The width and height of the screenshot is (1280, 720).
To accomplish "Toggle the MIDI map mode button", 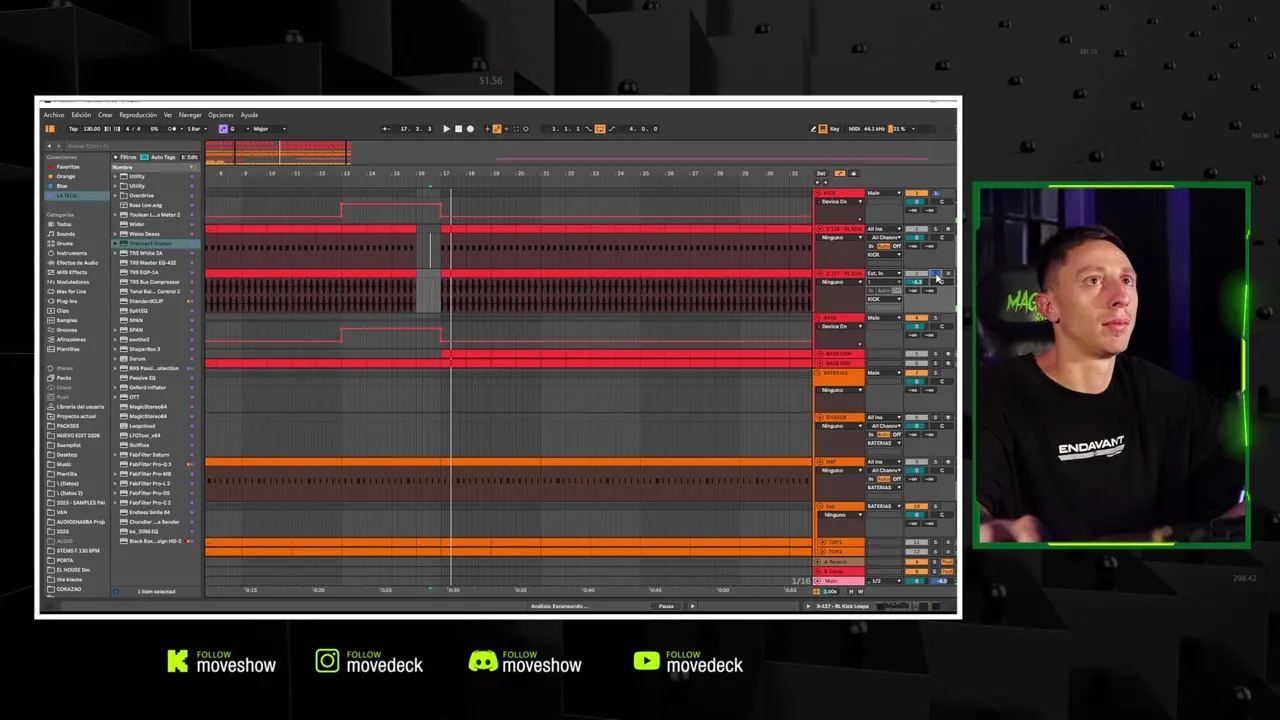I will coord(854,128).
